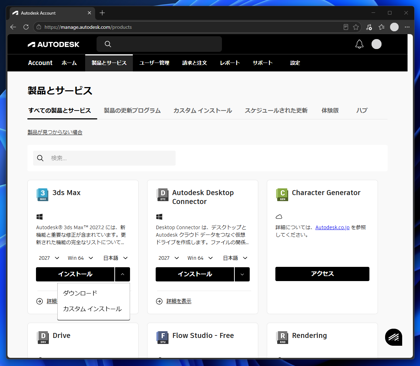Click the browser back arrow
The height and width of the screenshot is (366, 420).
[x=13, y=27]
